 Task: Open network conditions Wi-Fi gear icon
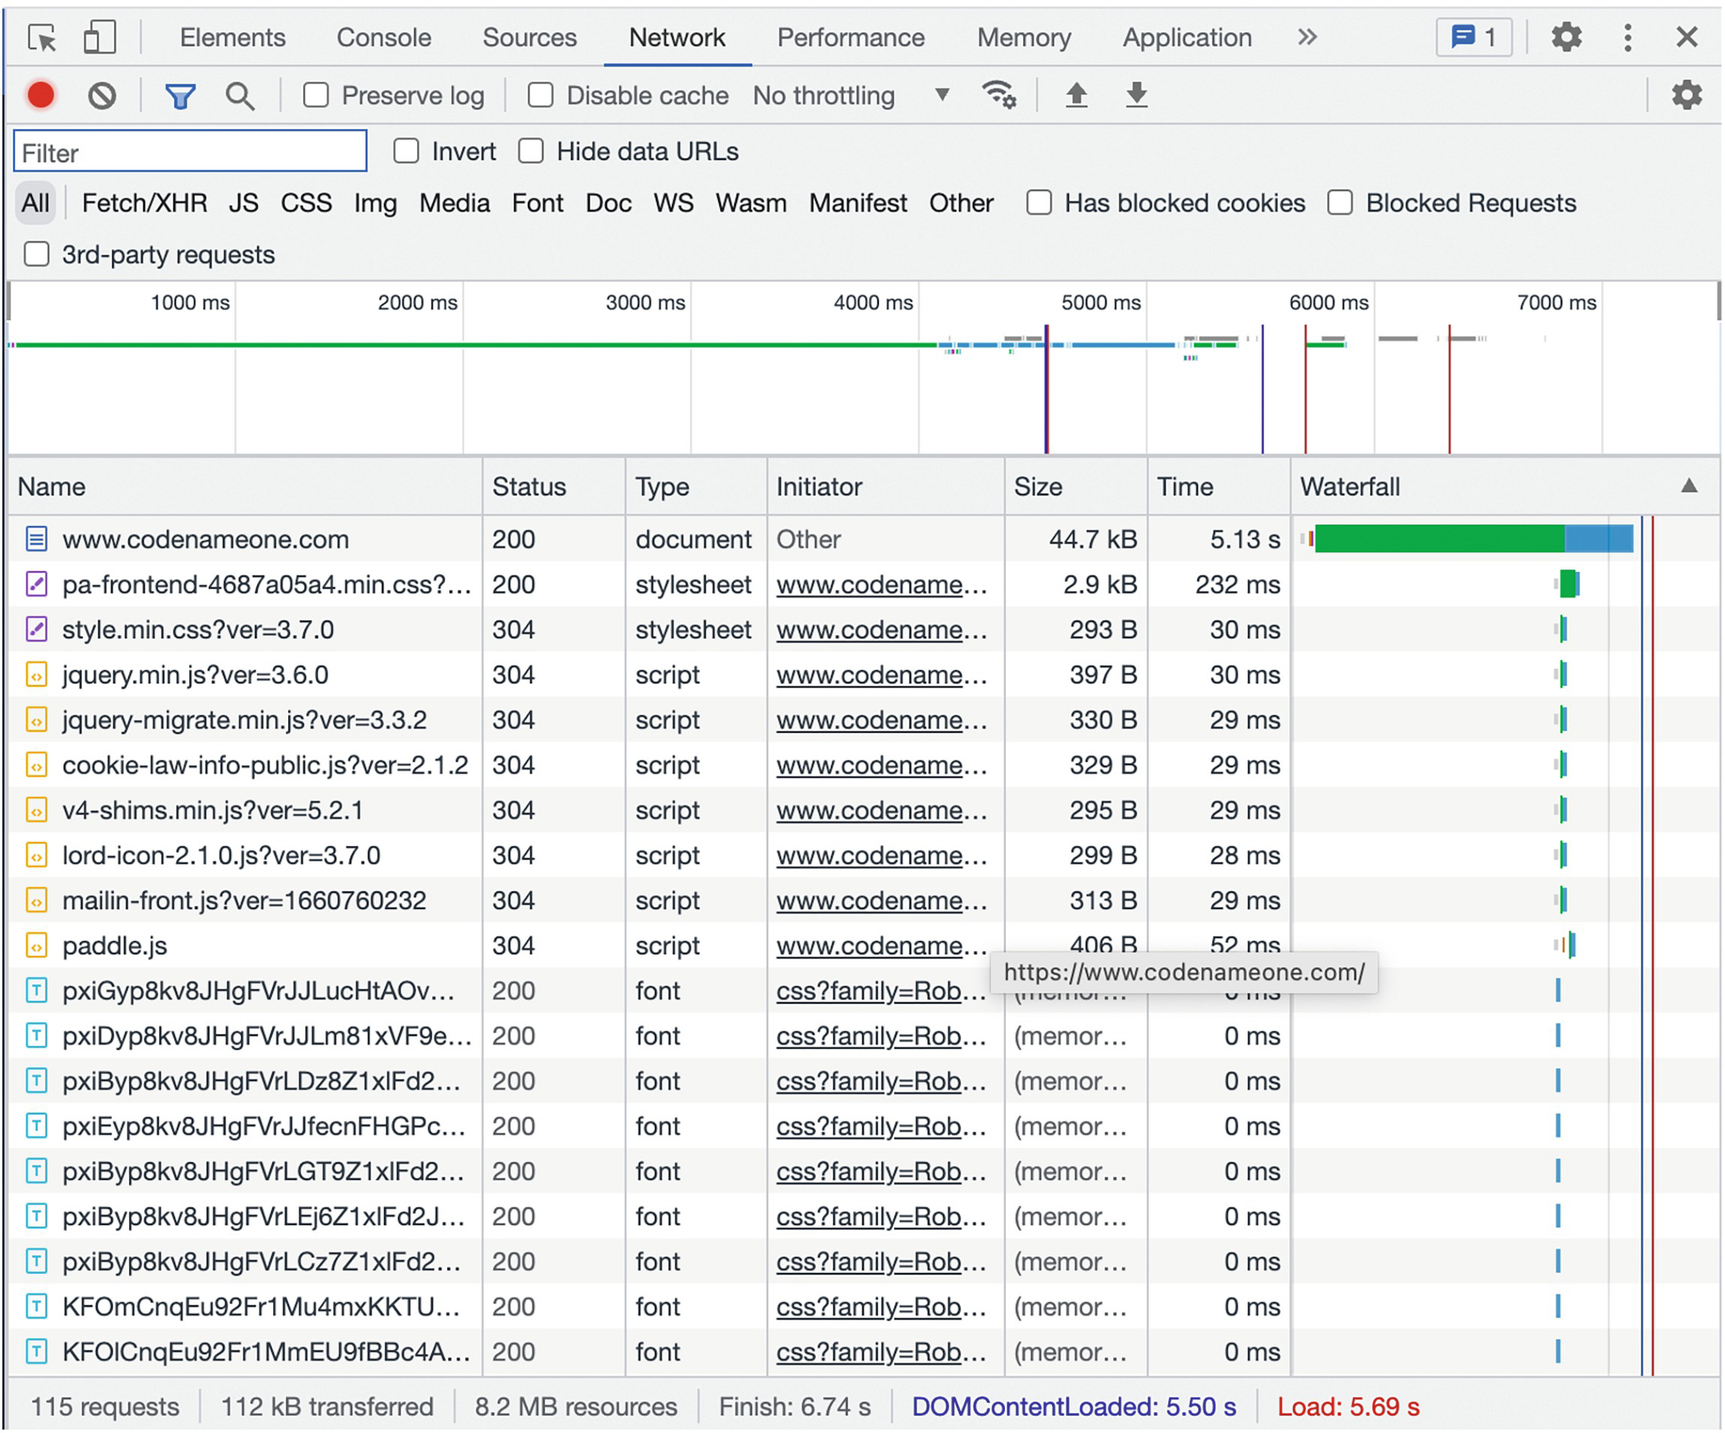pos(998,95)
